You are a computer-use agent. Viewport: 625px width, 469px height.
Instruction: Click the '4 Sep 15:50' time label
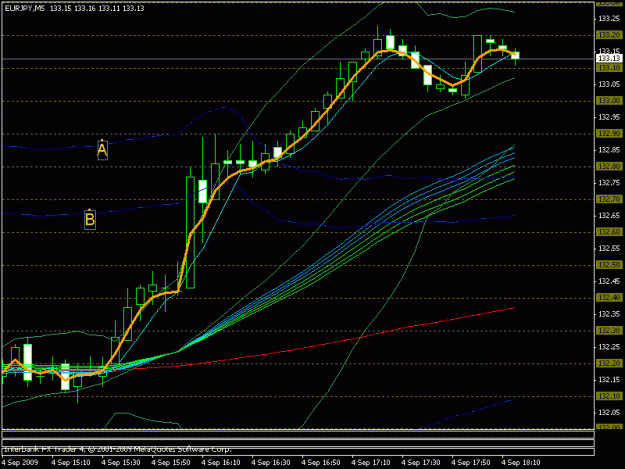[171, 463]
